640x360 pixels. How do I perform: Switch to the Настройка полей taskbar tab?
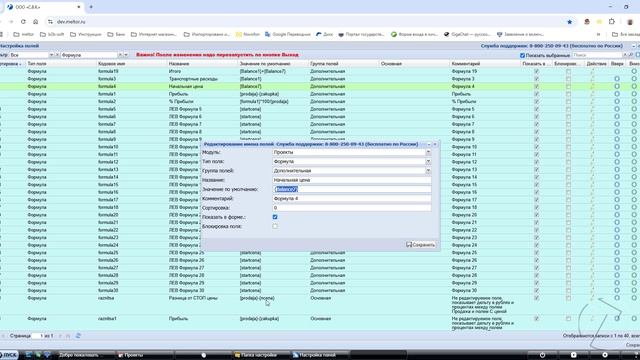[320, 355]
